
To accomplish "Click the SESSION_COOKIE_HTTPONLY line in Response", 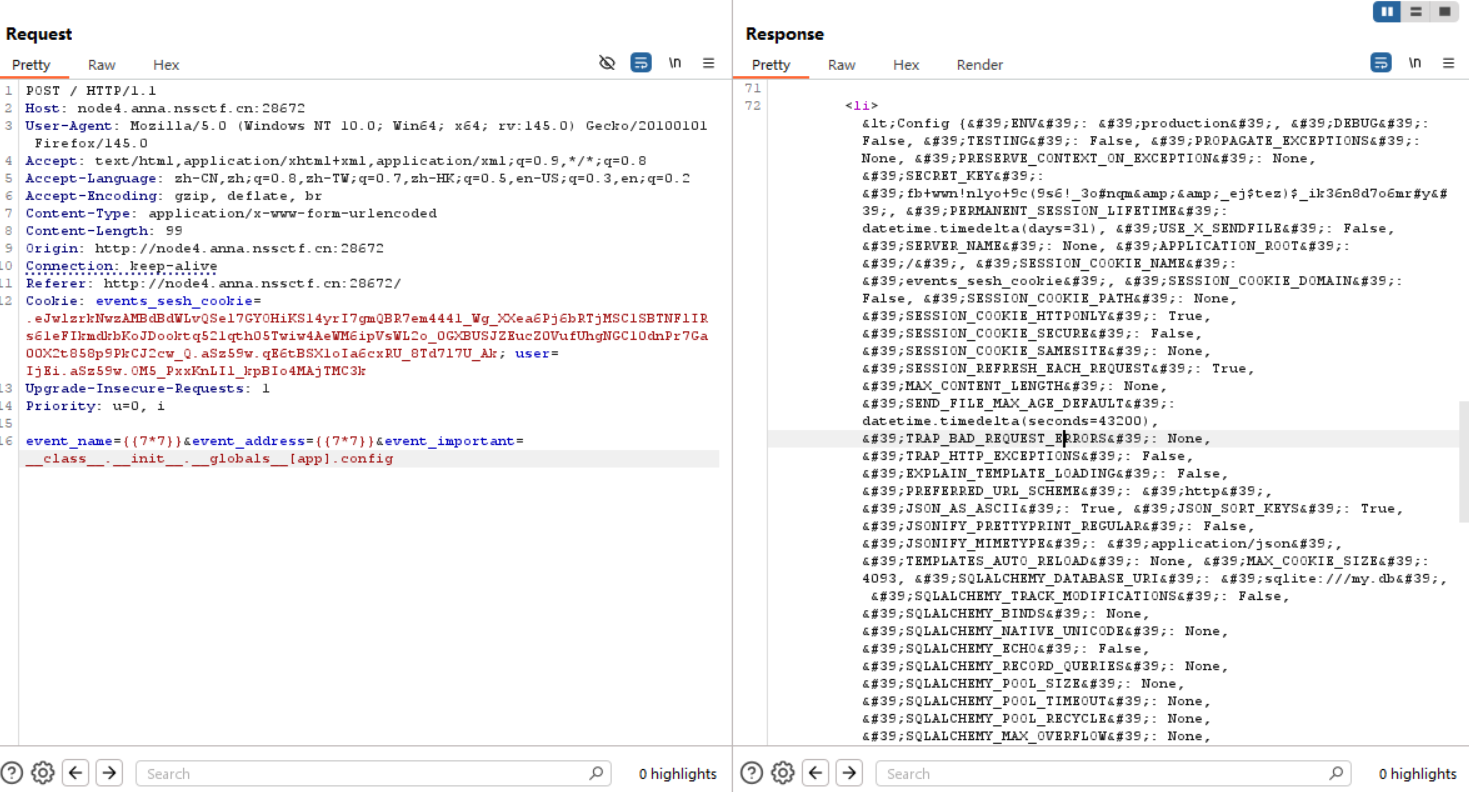I will pyautogui.click(x=1036, y=316).
